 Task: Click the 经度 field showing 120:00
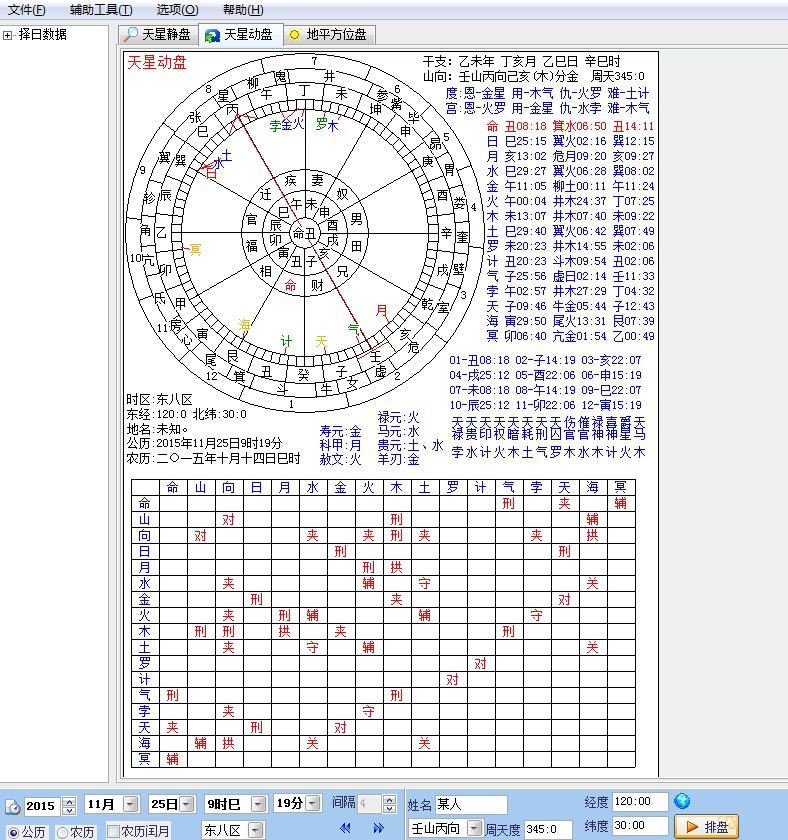(640, 801)
